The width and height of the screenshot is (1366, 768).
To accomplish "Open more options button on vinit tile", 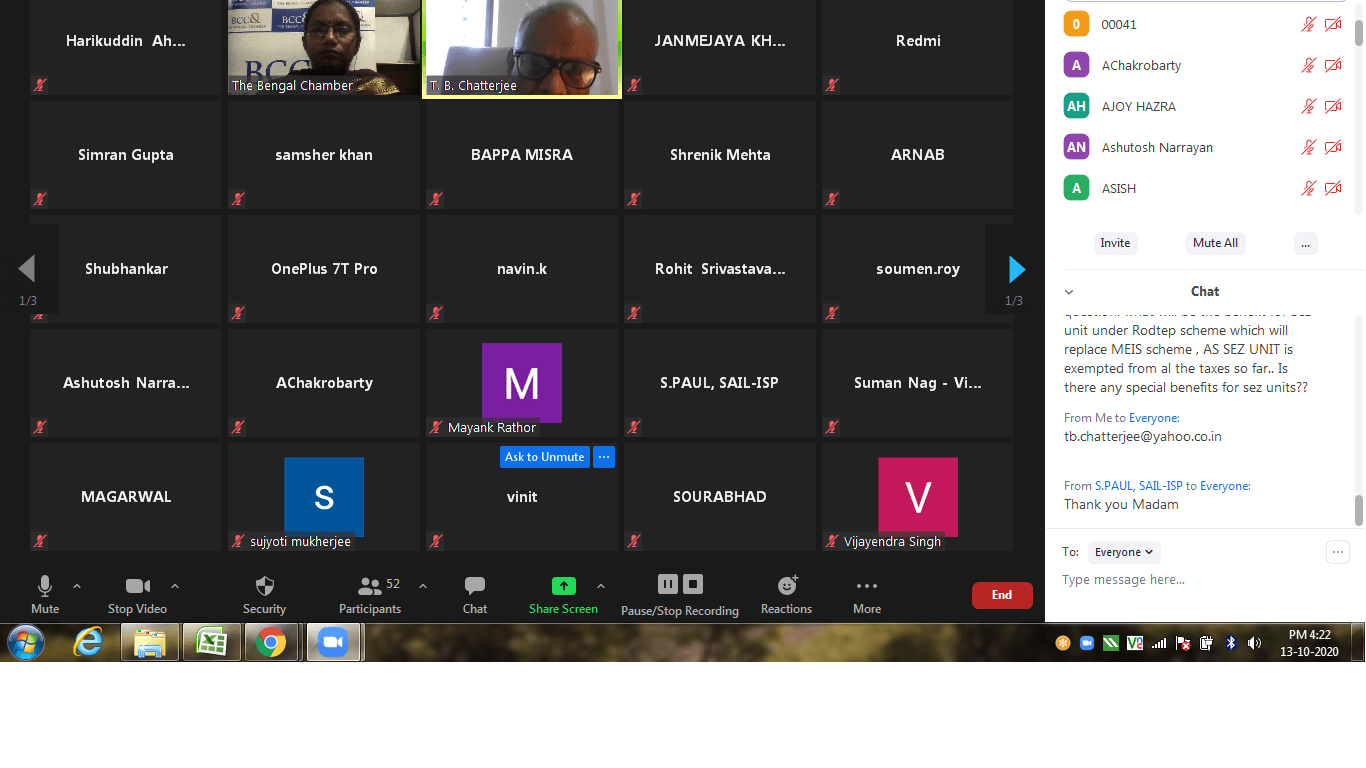I will click(x=603, y=457).
